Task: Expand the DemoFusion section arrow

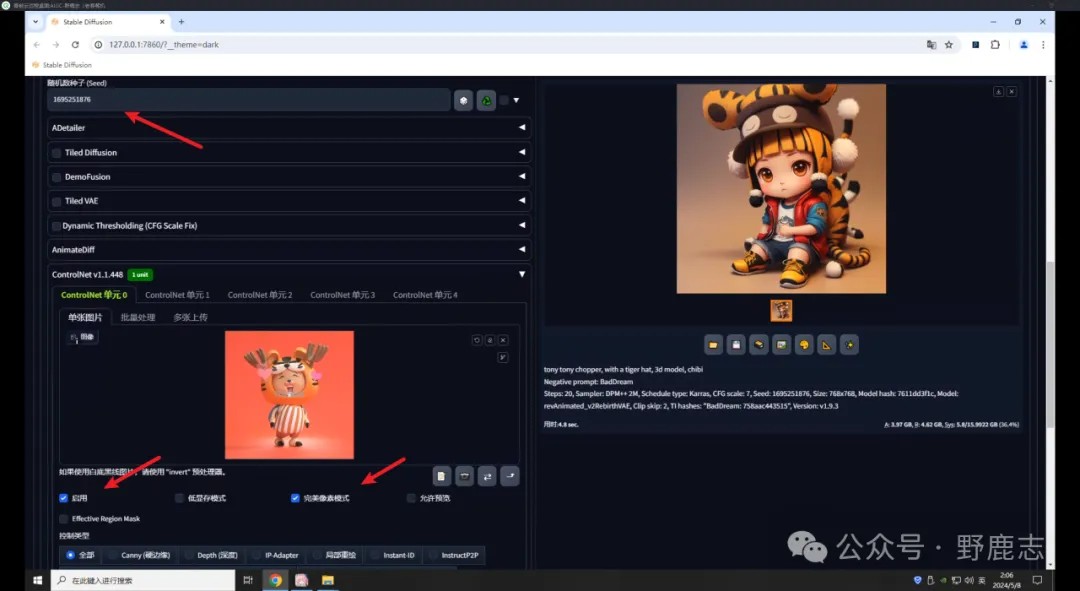Action: pyautogui.click(x=521, y=176)
